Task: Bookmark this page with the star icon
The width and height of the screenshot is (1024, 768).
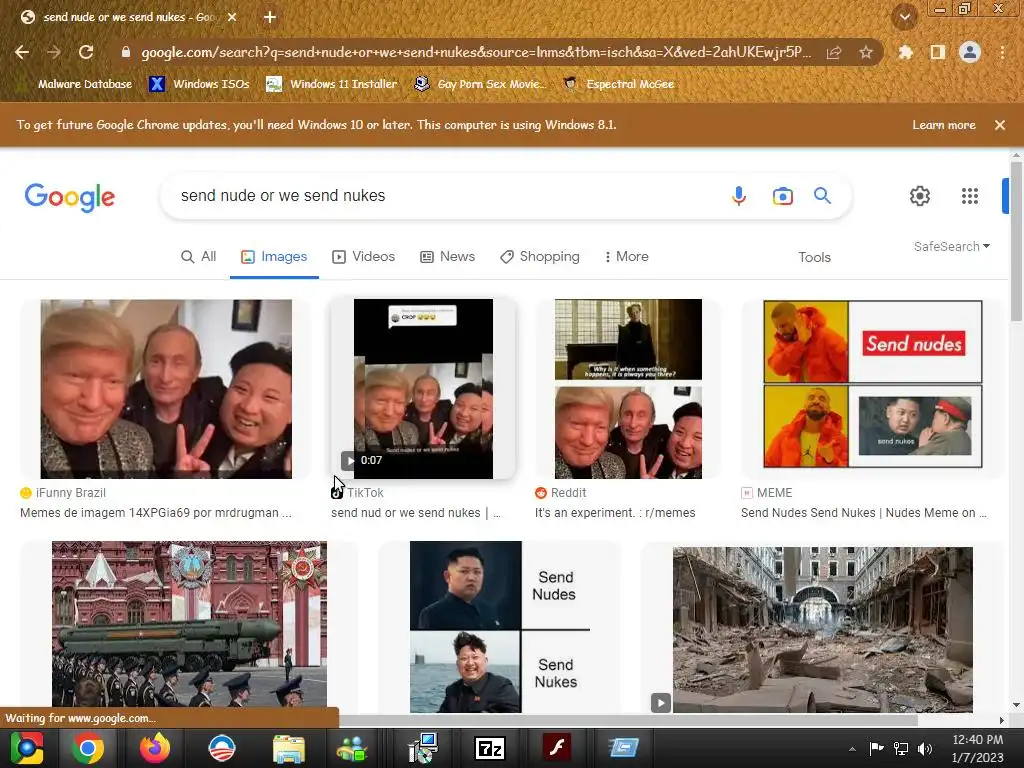Action: click(866, 52)
